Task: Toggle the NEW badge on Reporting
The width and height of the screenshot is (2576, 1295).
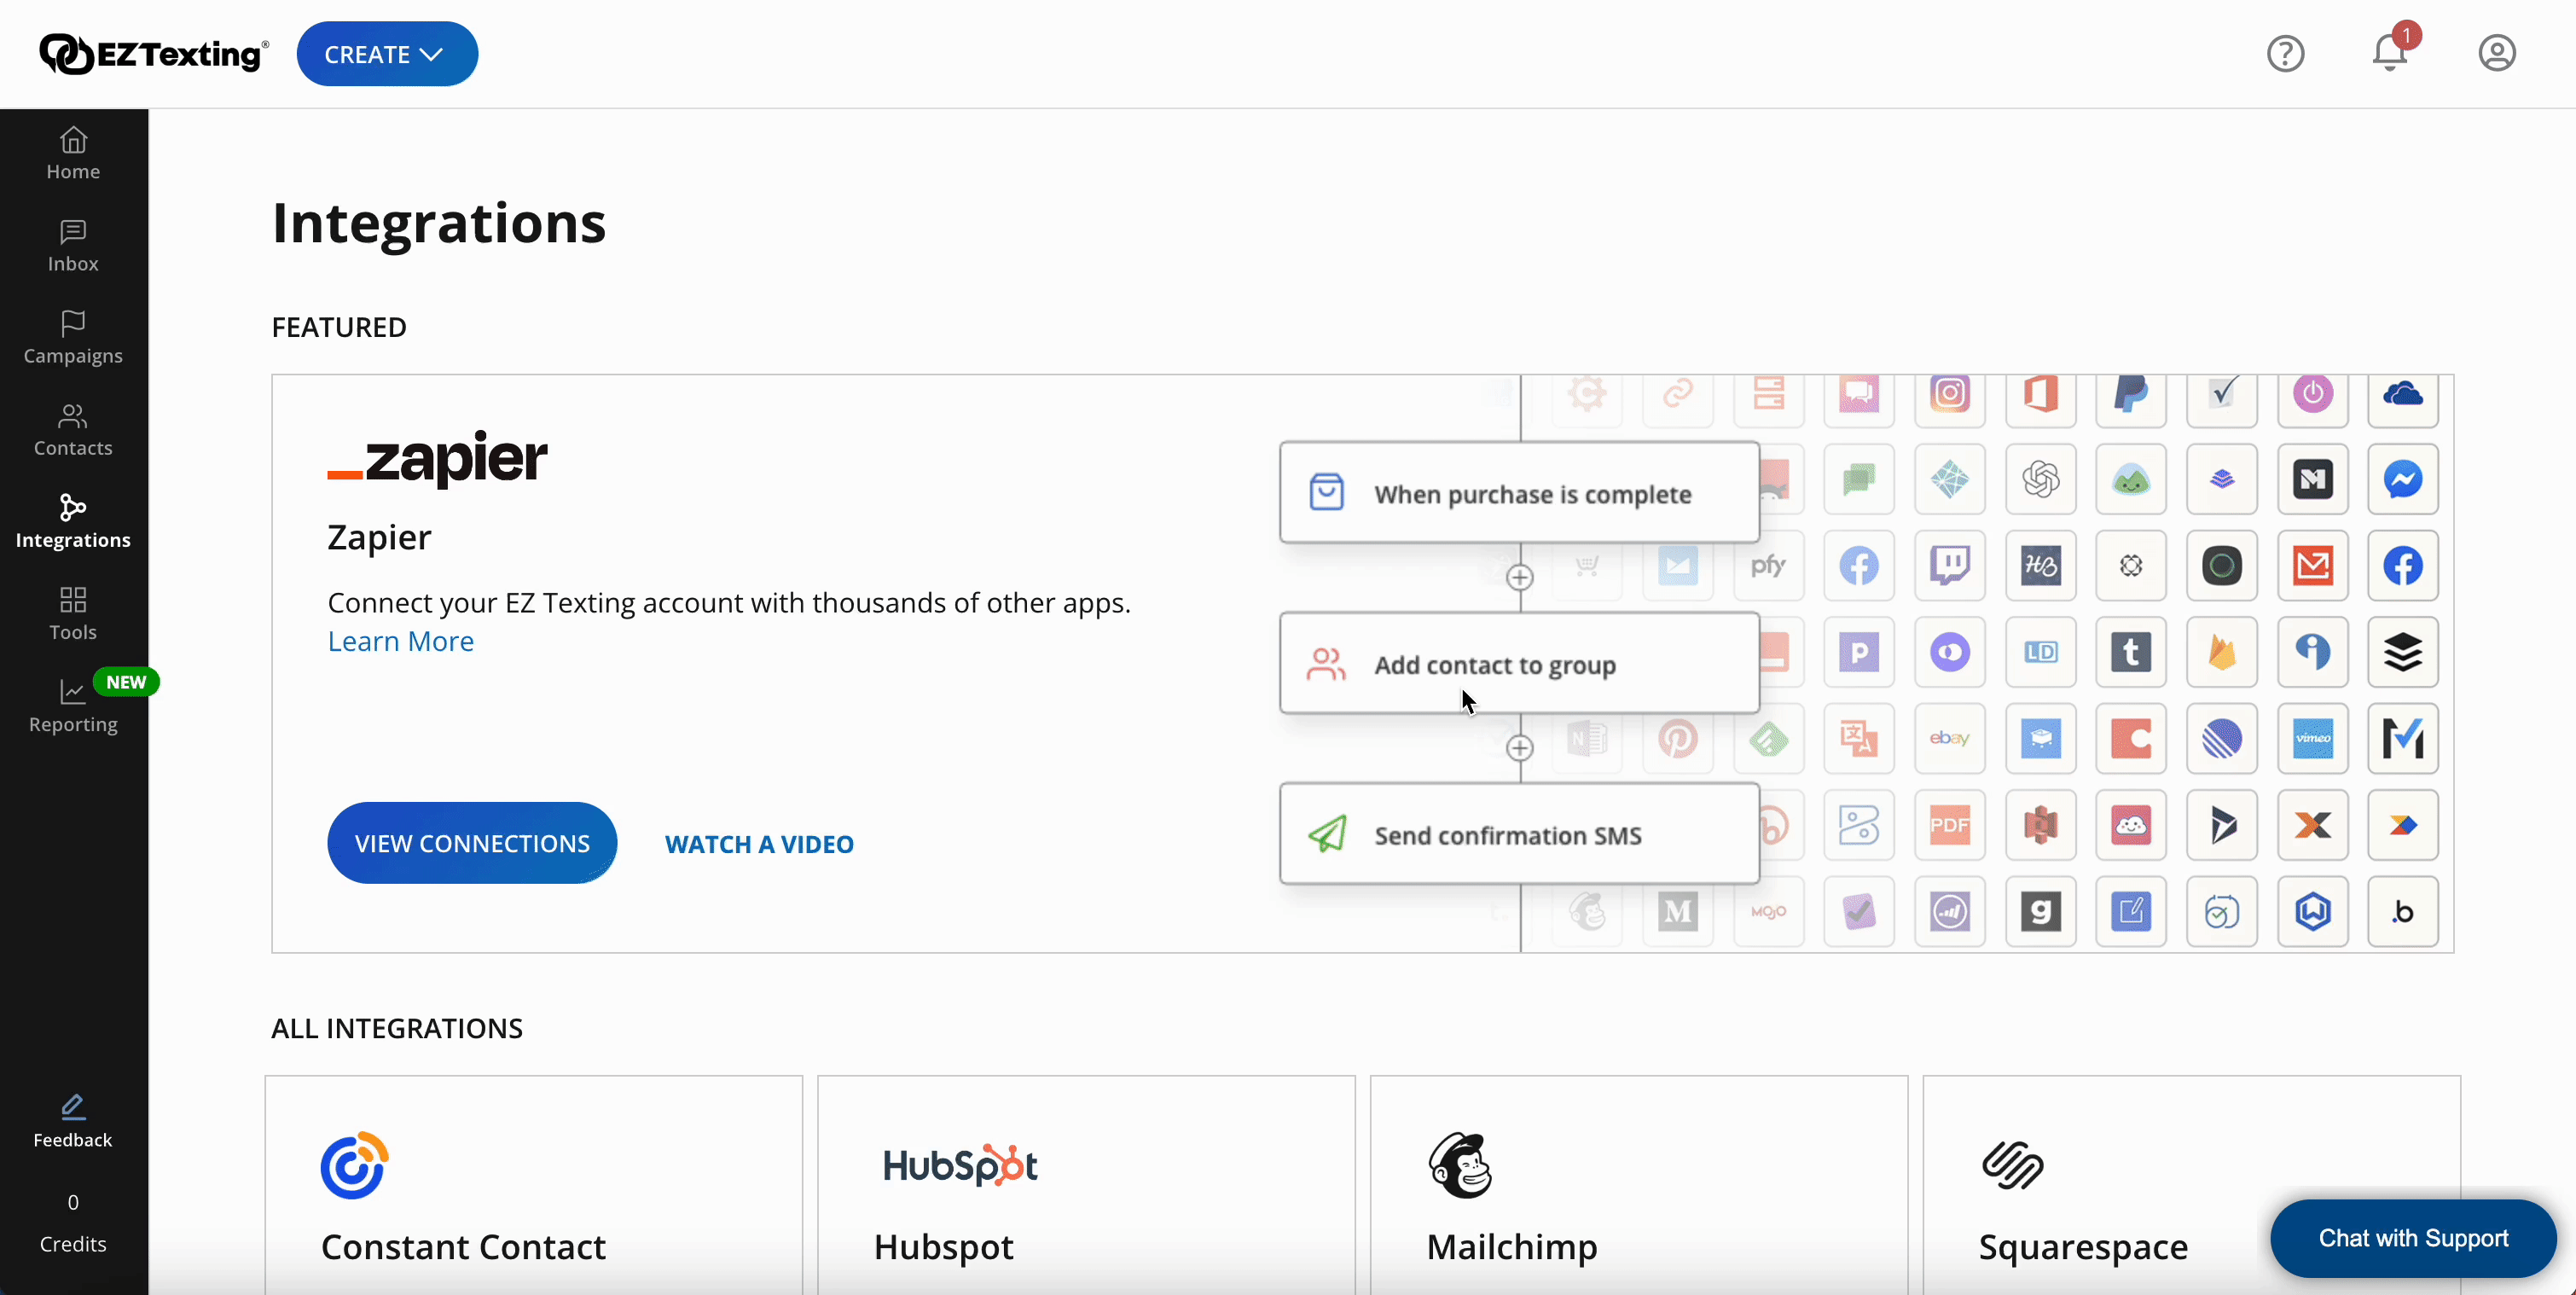Action: tap(127, 682)
